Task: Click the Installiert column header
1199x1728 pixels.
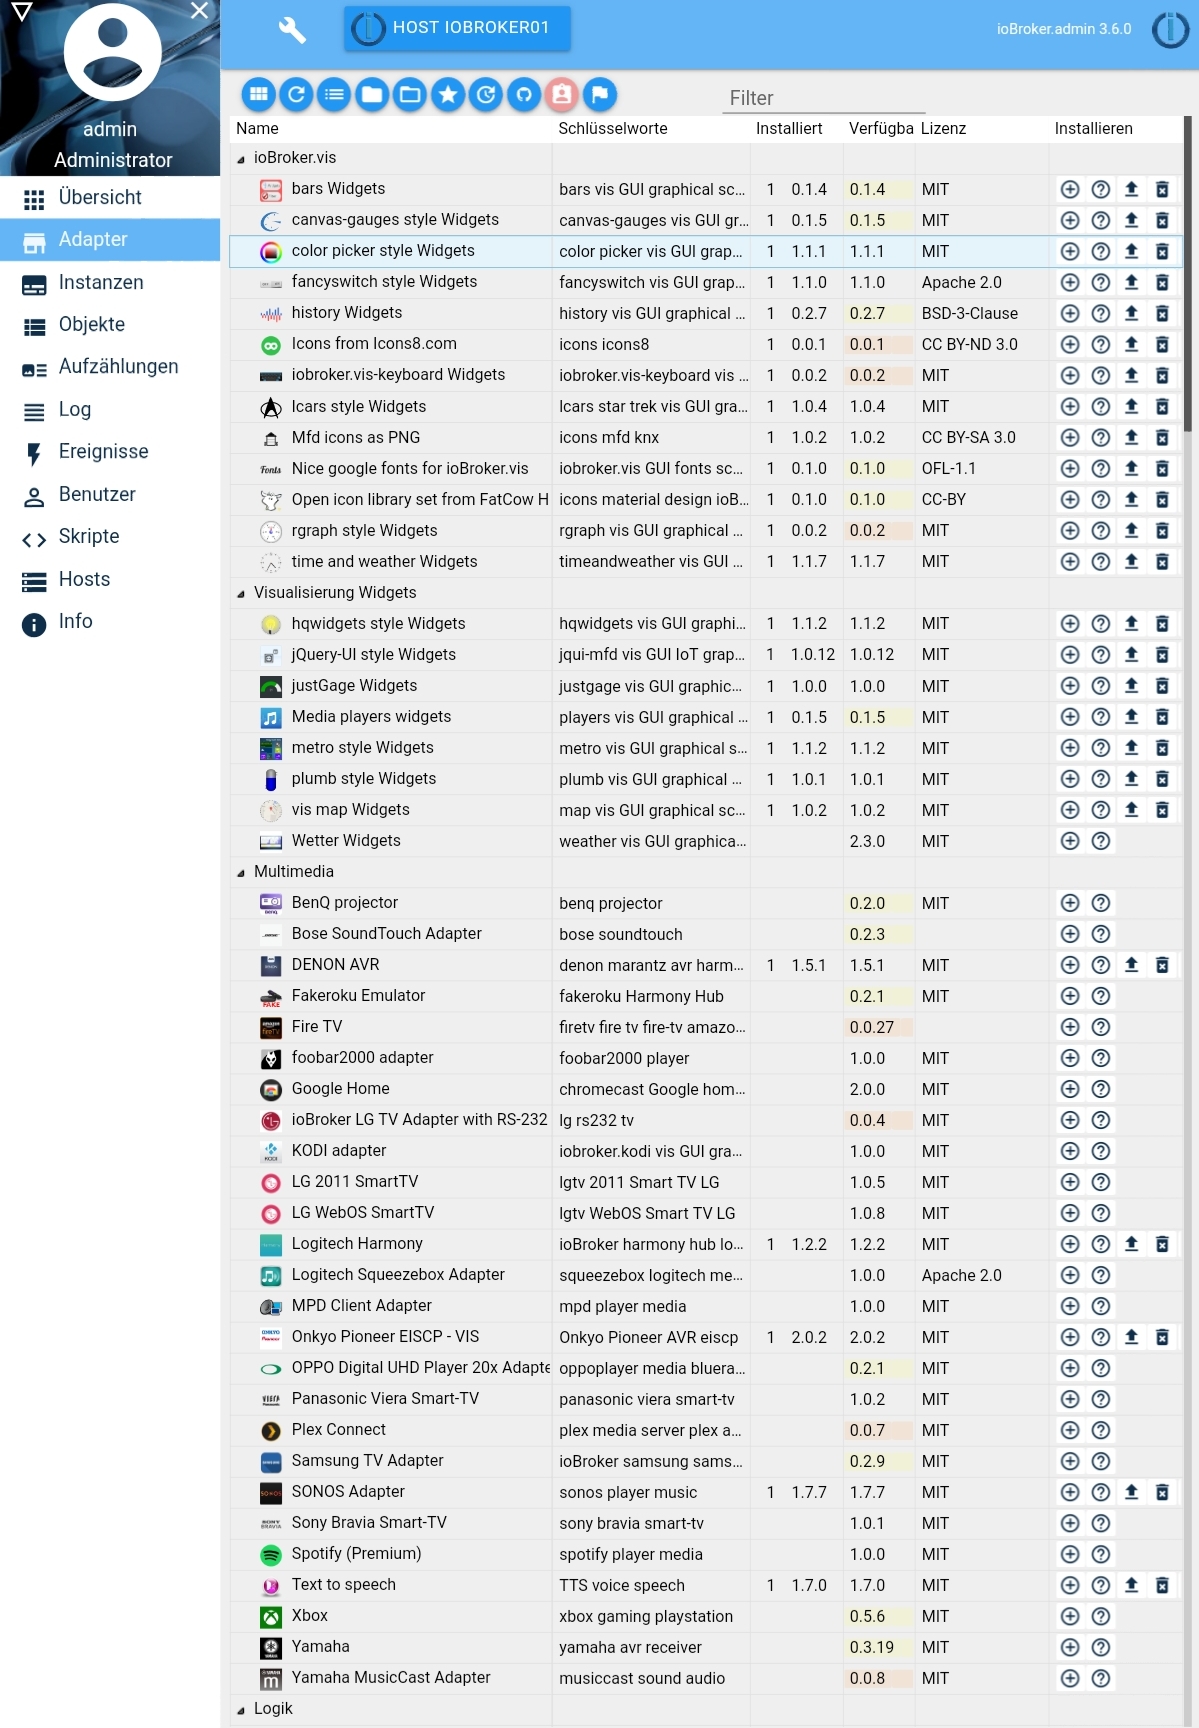Action: (789, 129)
